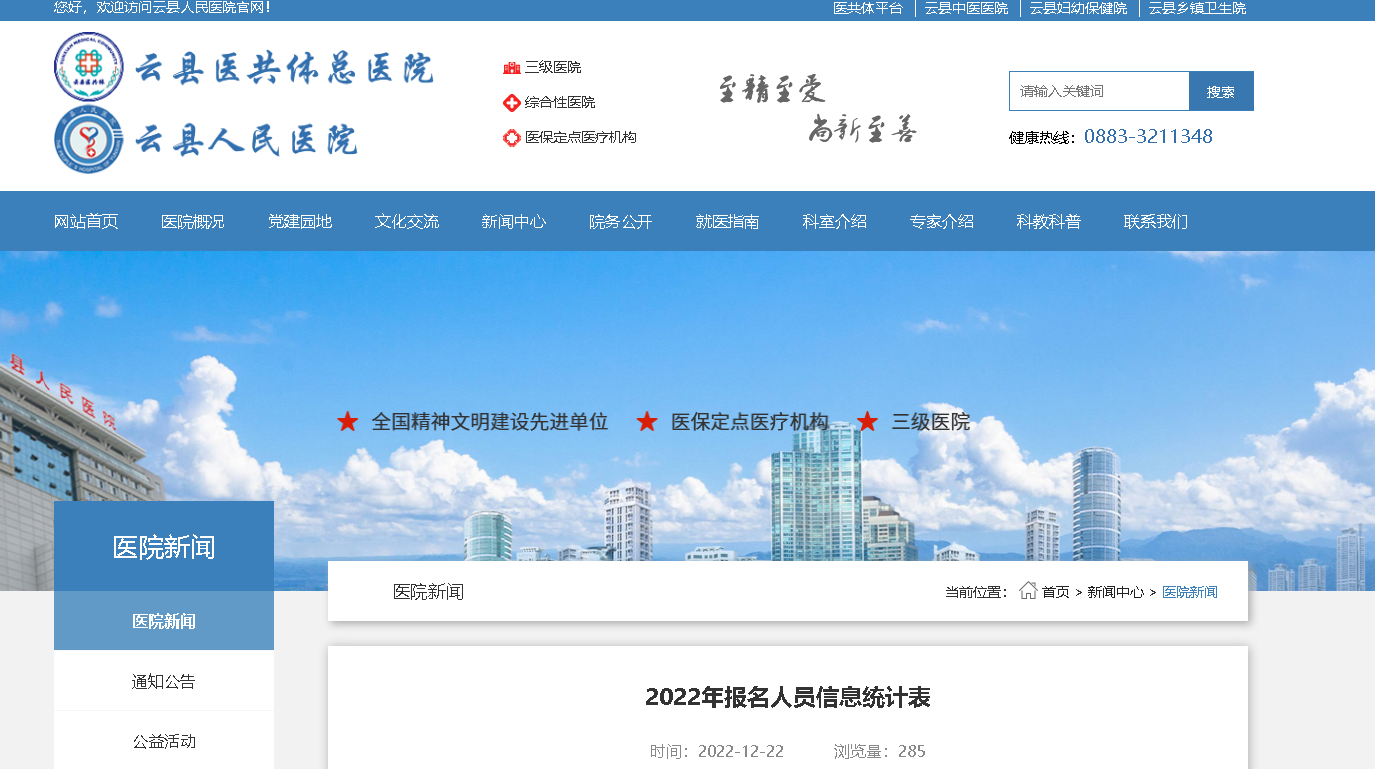Image resolution: width=1375 pixels, height=769 pixels.
Task: Open 院务公开 navigation menu
Action: pyautogui.click(x=621, y=221)
